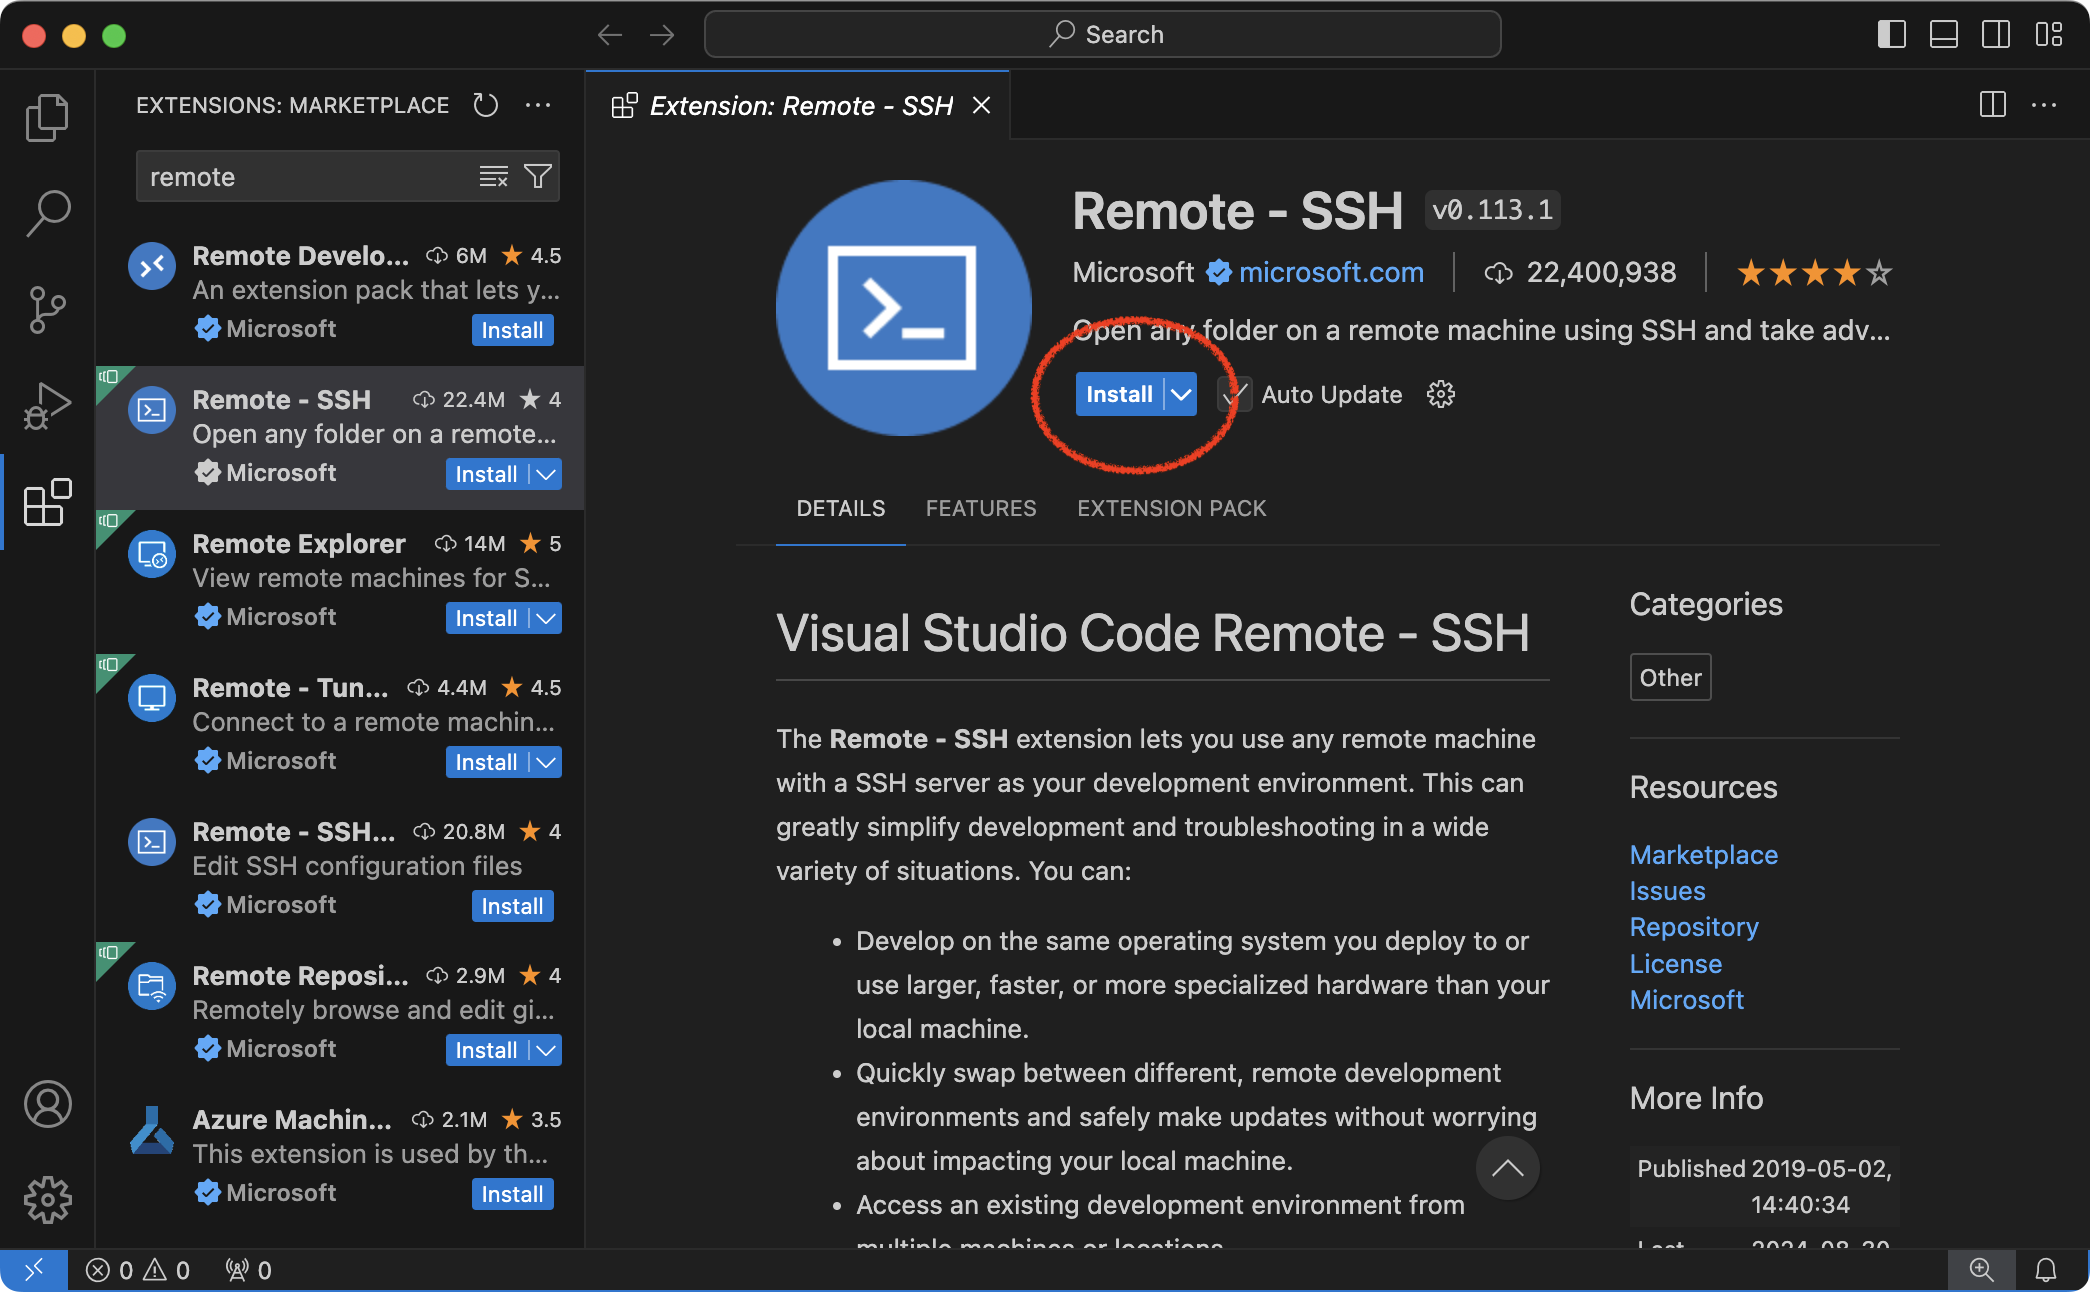
Task: Show forwarded ports count in status bar
Action: [248, 1270]
